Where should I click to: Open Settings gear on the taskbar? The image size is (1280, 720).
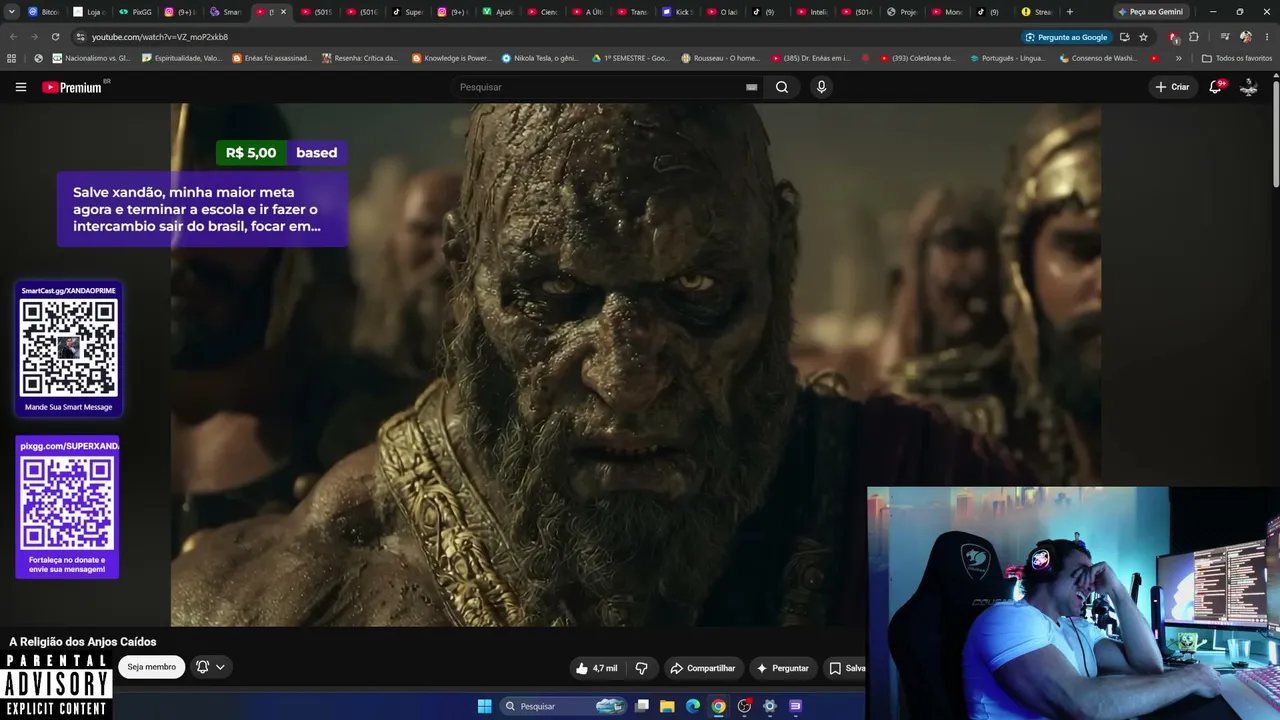pos(769,706)
